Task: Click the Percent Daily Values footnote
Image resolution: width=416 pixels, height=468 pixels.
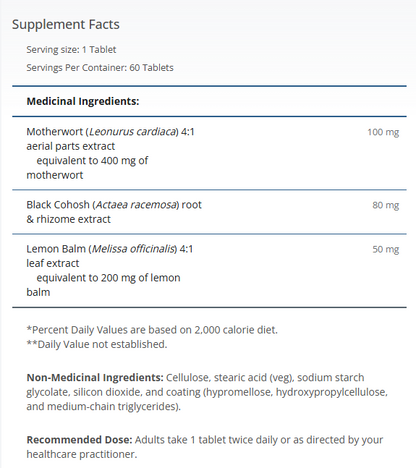Action: [x=152, y=330]
